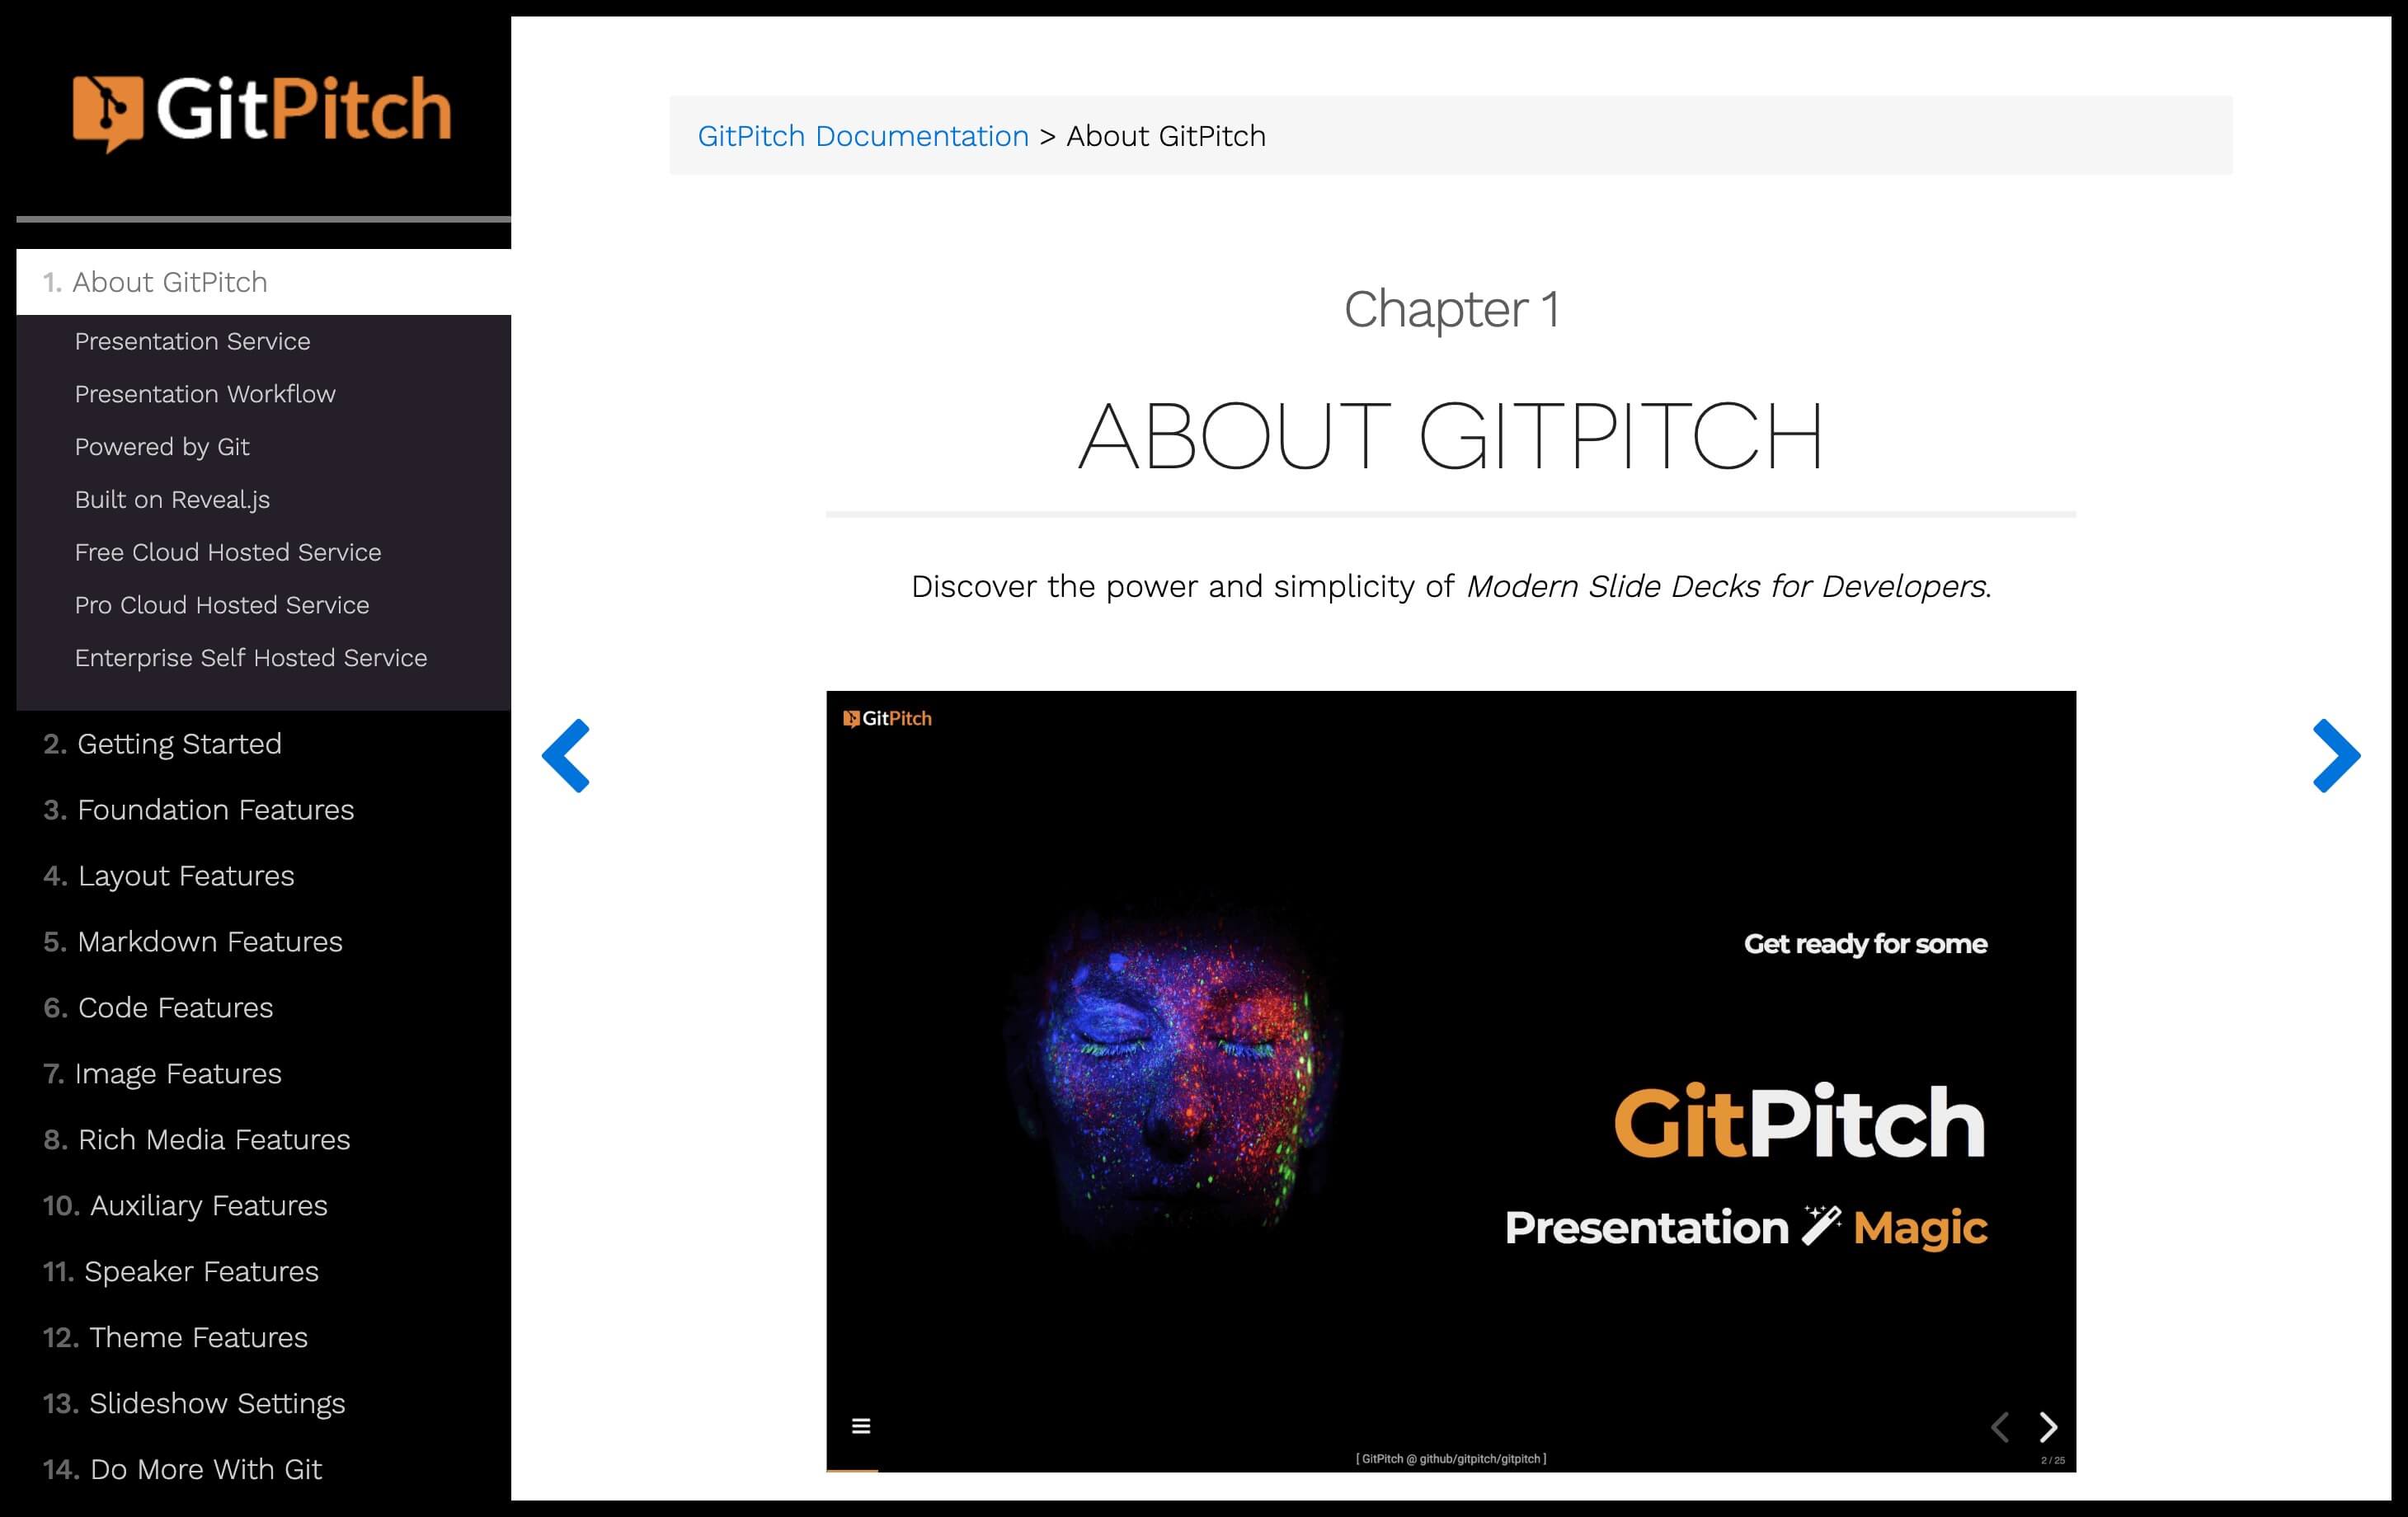2408x1517 pixels.
Task: Click the Free Cloud Hosted Service link
Action: tap(227, 551)
